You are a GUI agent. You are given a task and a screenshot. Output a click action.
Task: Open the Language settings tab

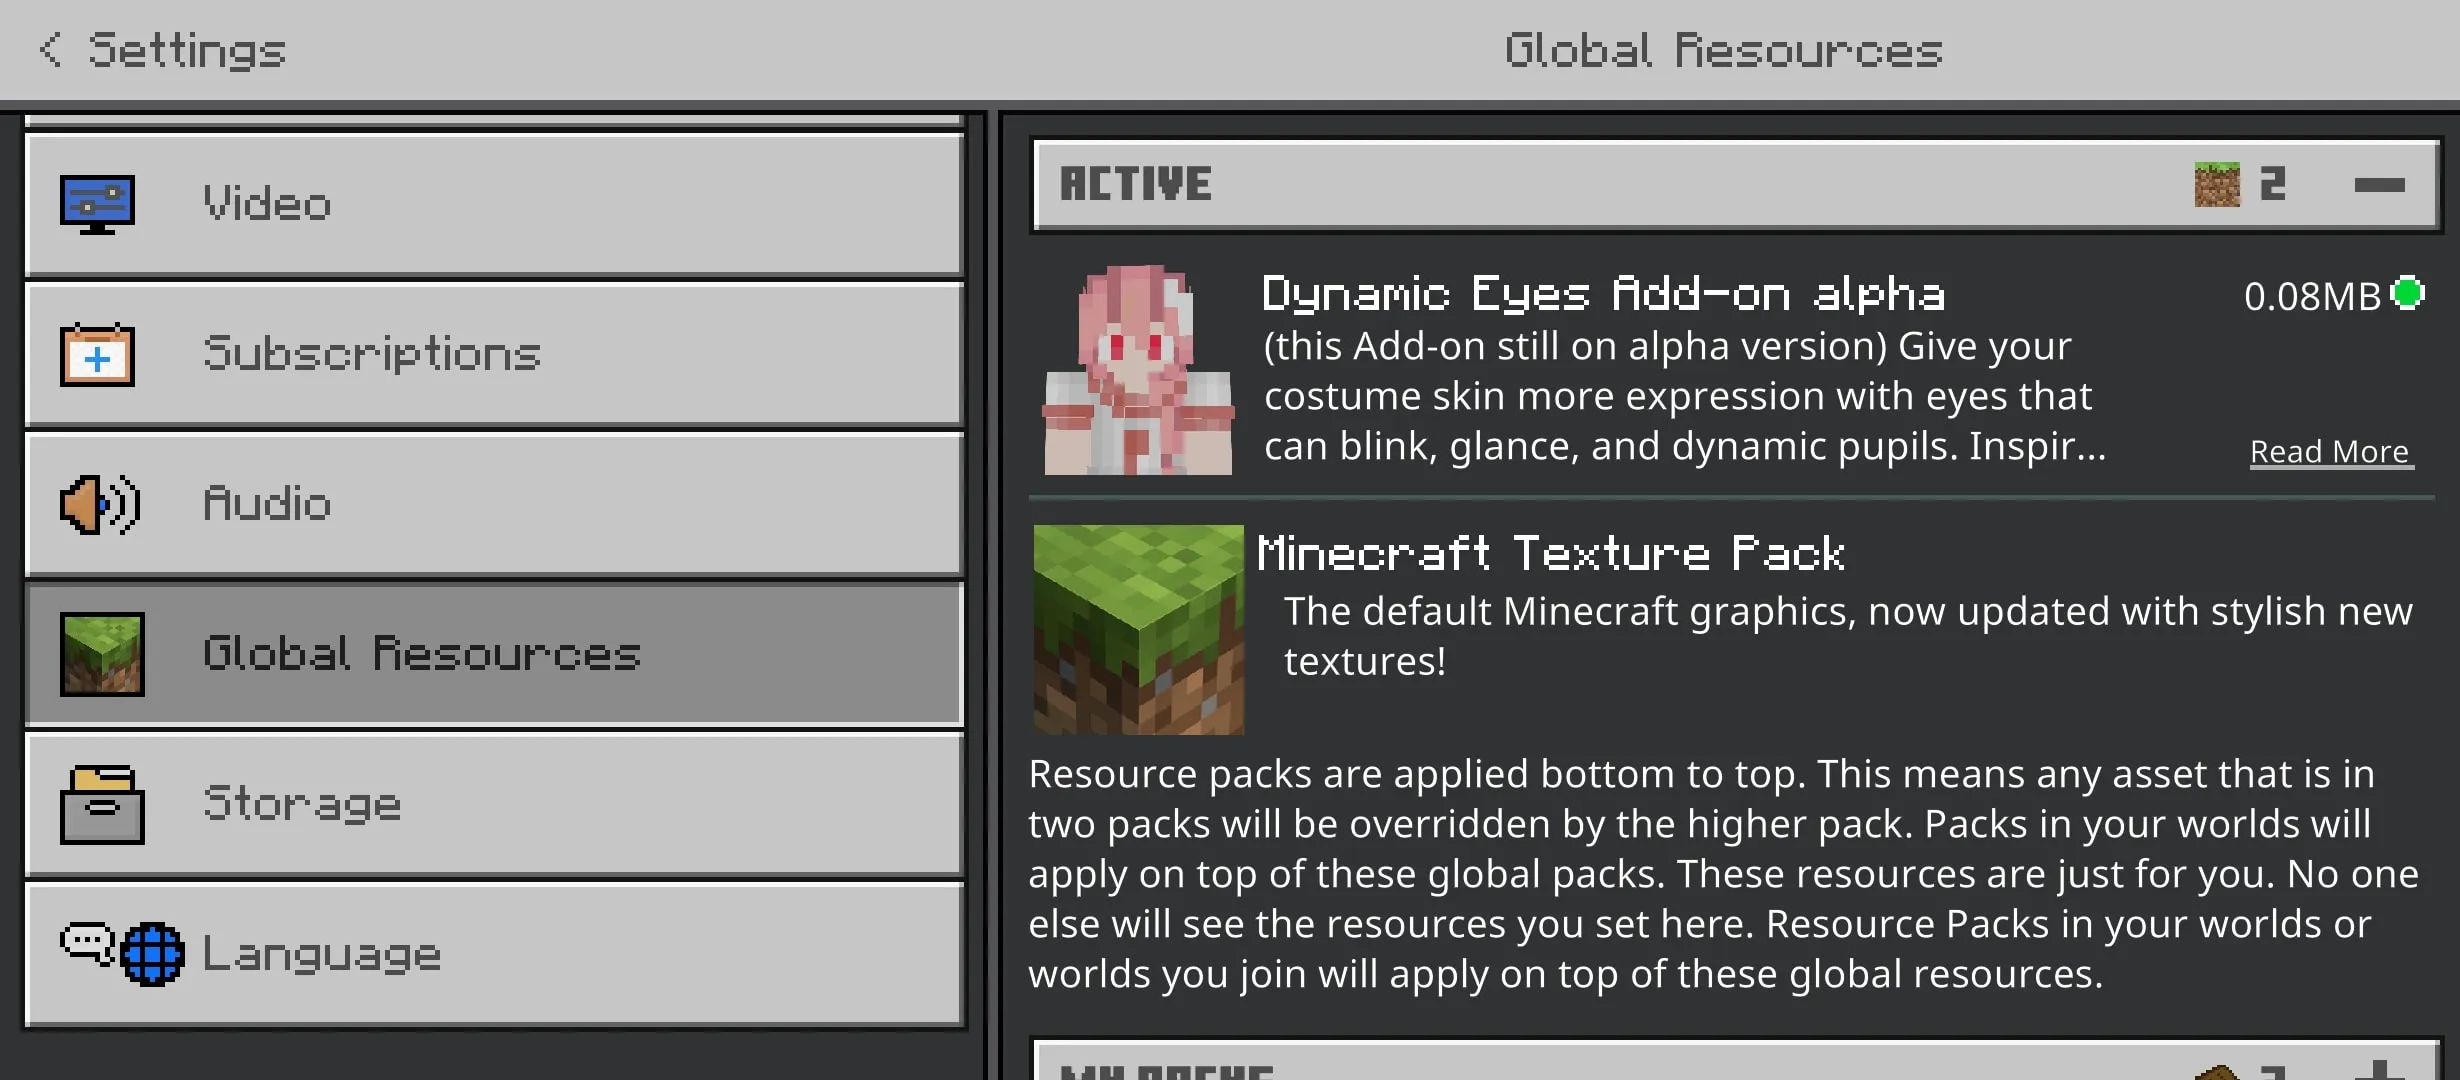[x=494, y=954]
